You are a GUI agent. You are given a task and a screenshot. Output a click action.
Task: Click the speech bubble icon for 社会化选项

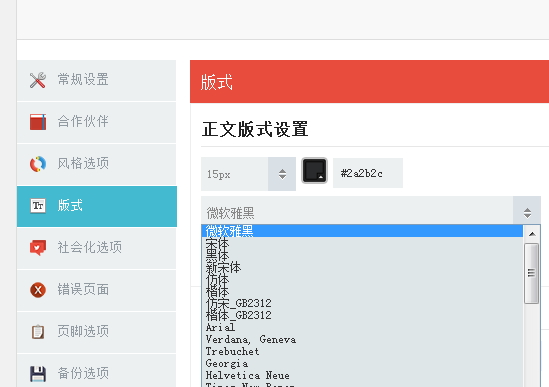(x=38, y=248)
